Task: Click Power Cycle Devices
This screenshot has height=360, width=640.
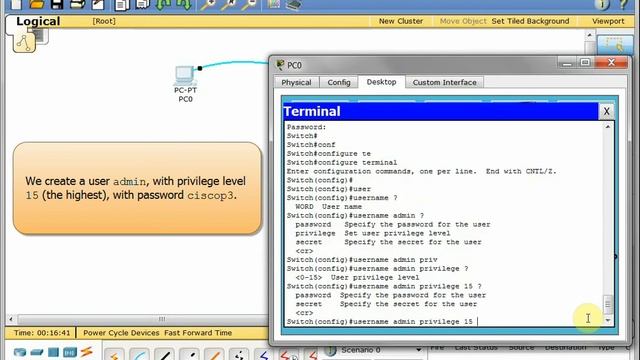Action: (x=121, y=333)
